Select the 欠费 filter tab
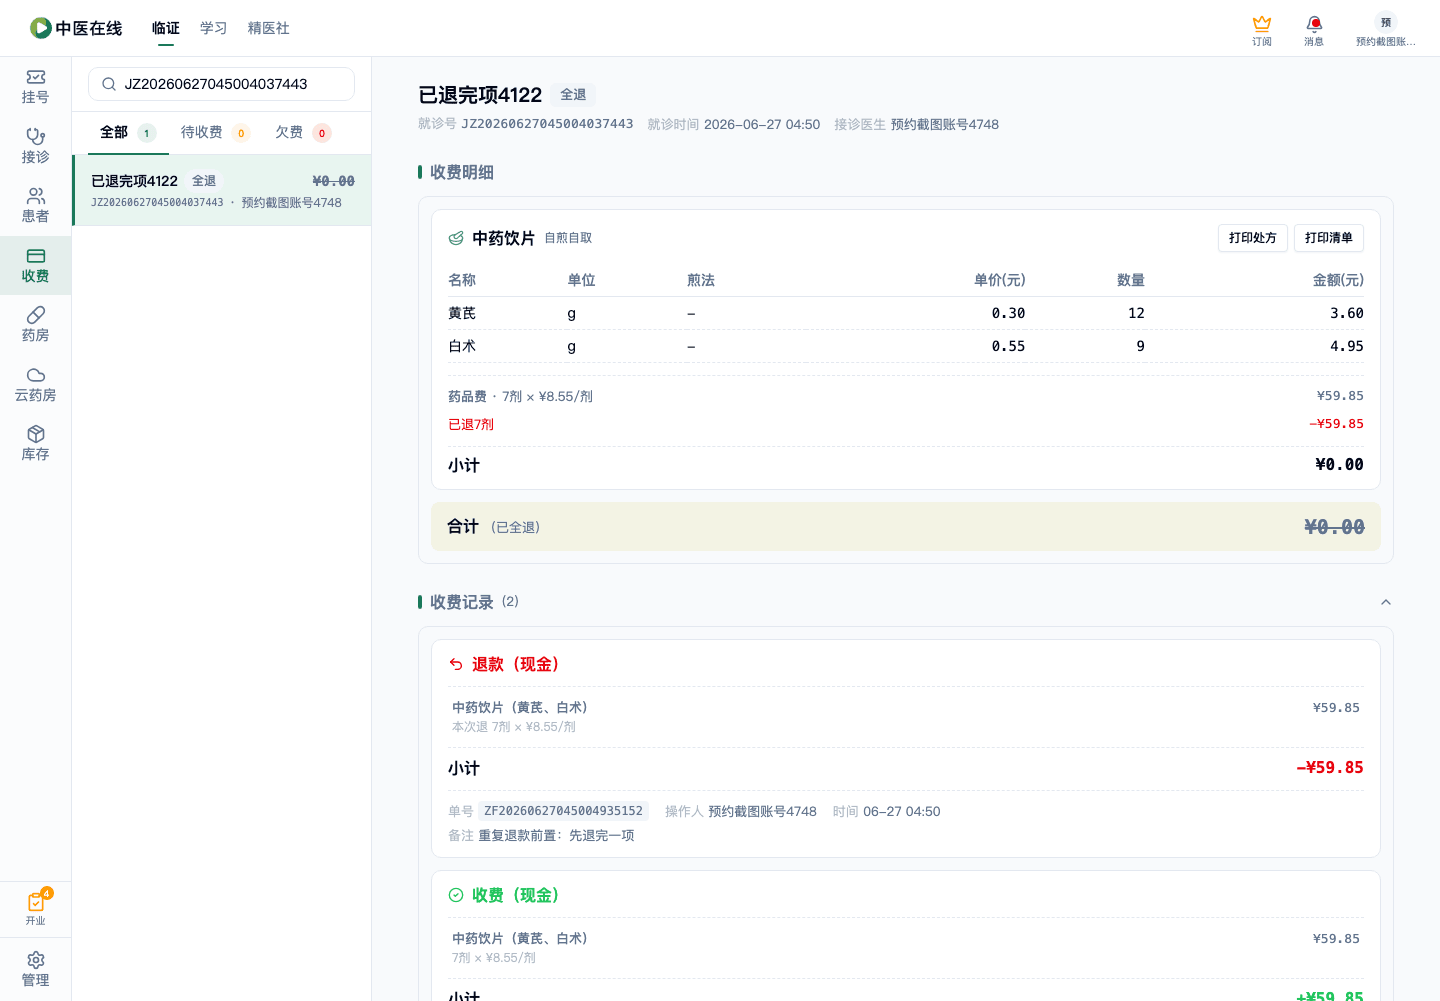 [303, 132]
